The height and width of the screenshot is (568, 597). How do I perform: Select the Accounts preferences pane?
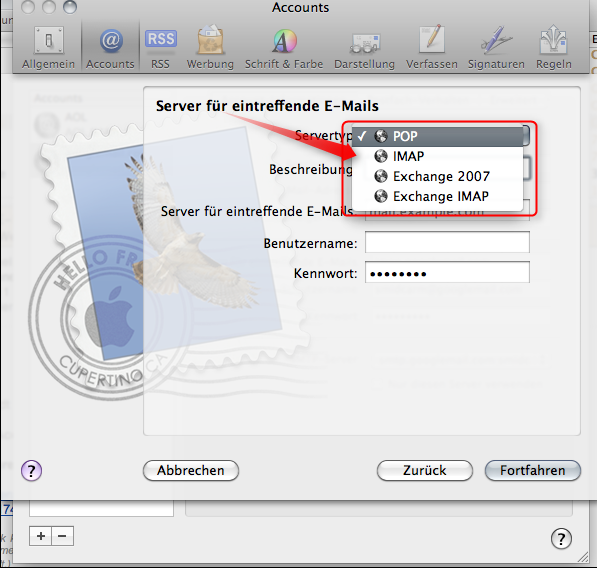(x=110, y=48)
